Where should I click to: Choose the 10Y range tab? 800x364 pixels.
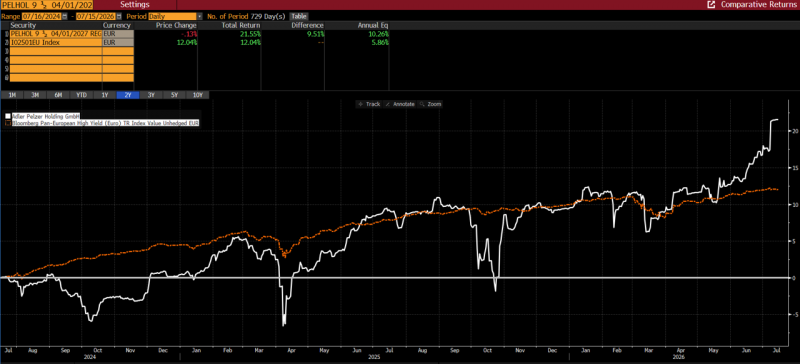pyautogui.click(x=197, y=95)
